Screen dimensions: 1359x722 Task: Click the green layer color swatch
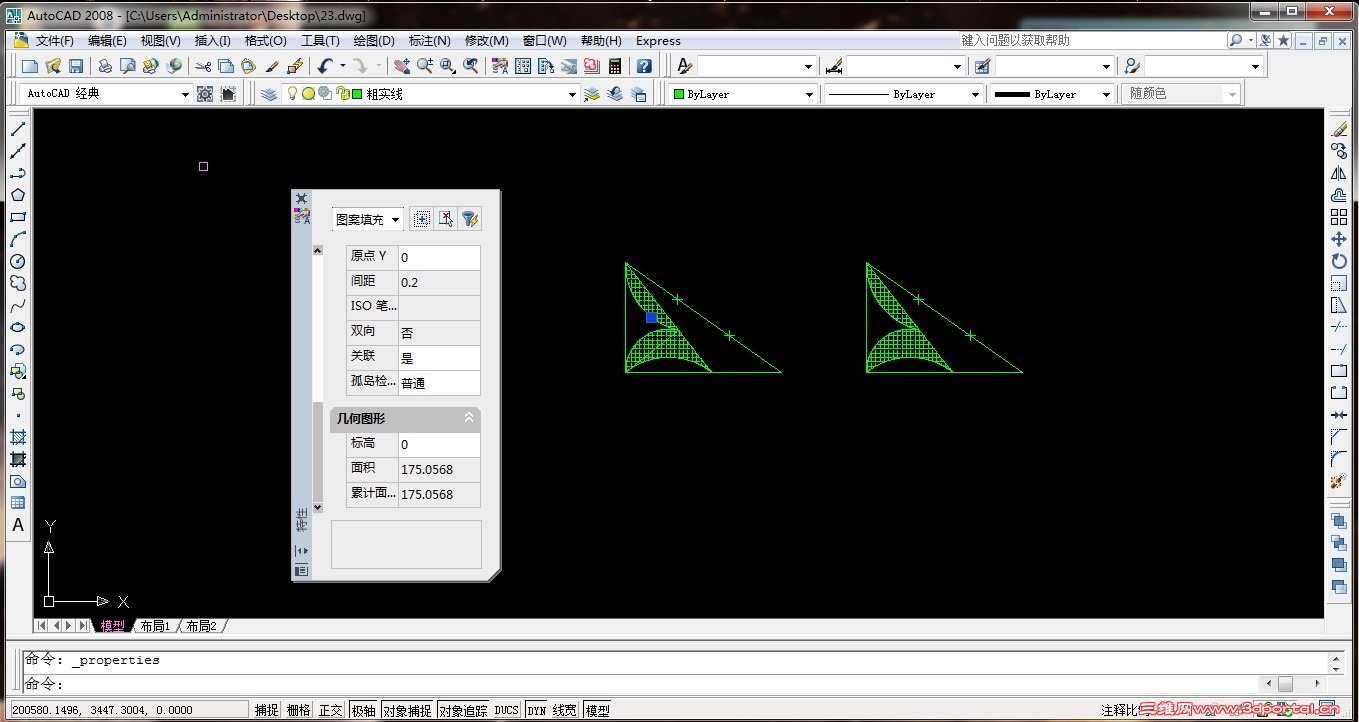tap(357, 94)
